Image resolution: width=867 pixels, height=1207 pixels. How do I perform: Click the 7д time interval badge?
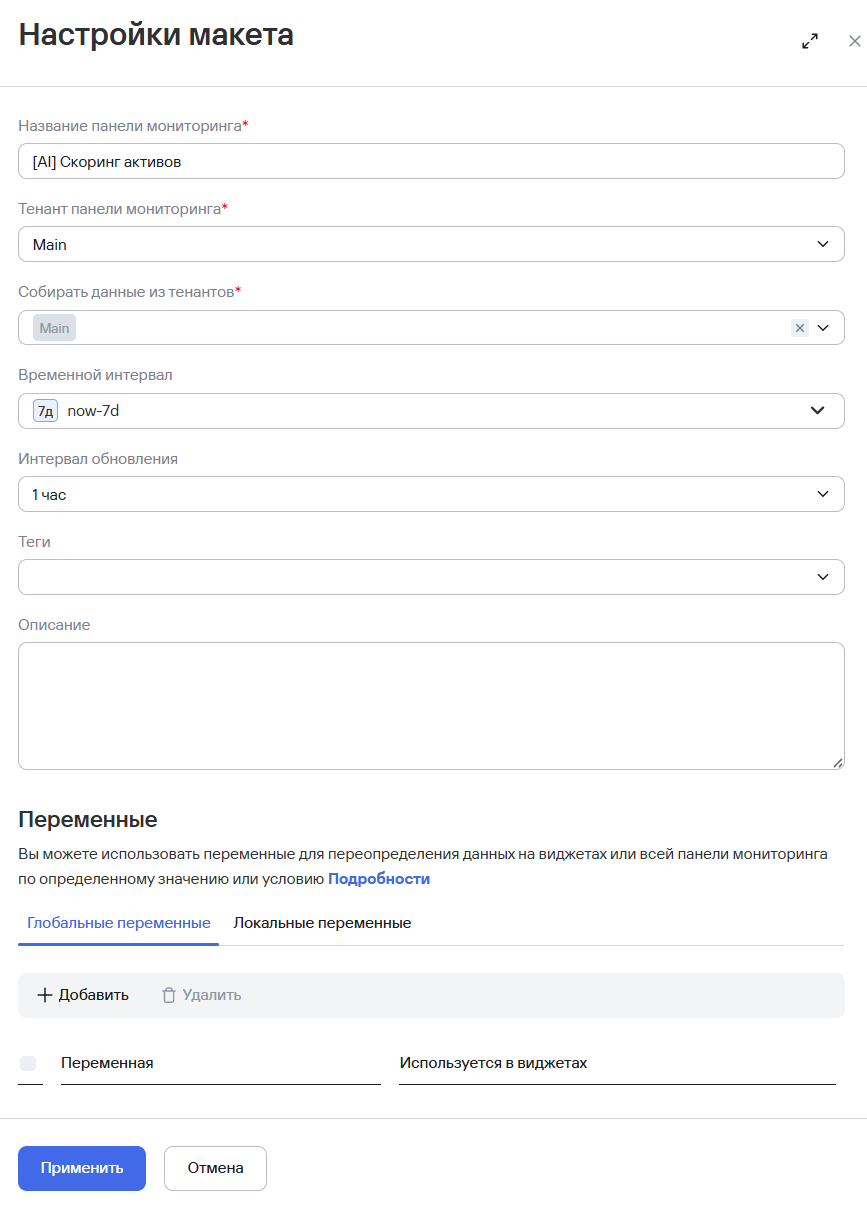click(46, 411)
